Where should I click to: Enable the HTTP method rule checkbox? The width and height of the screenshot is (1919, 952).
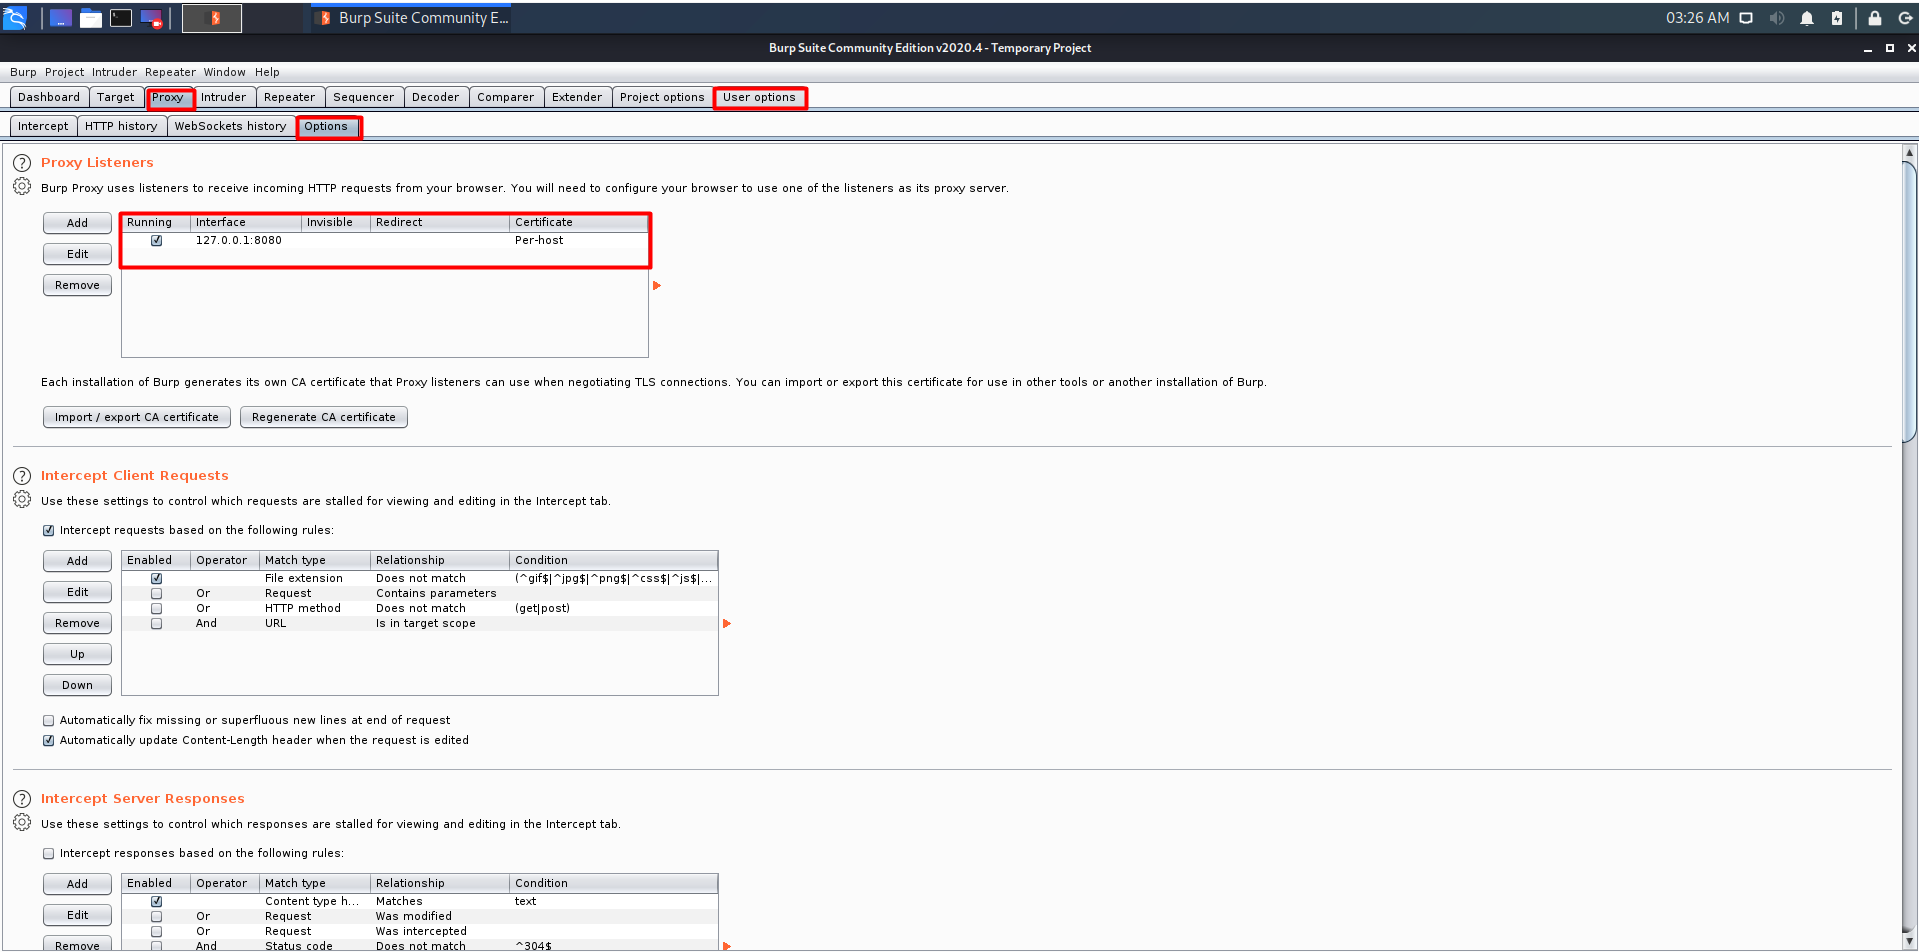pyautogui.click(x=156, y=608)
